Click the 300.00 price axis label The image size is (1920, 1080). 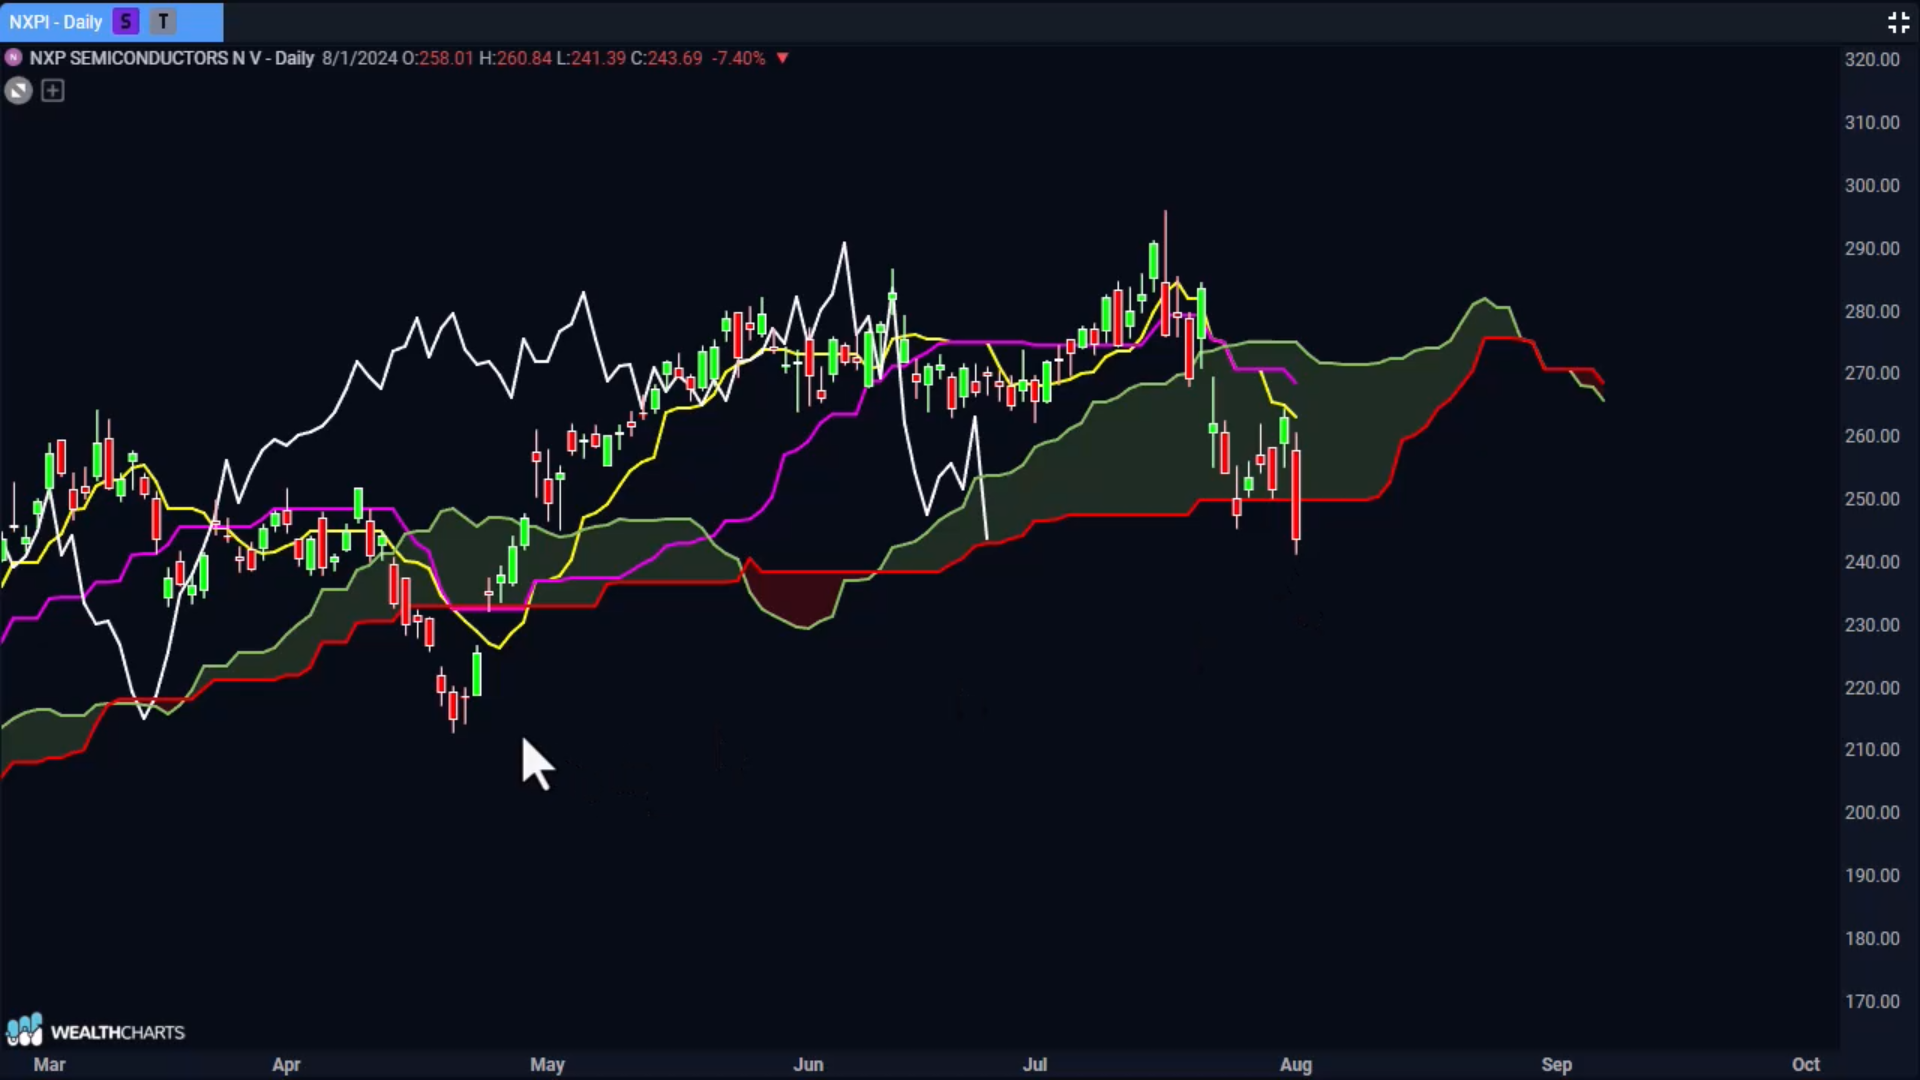coord(1871,185)
